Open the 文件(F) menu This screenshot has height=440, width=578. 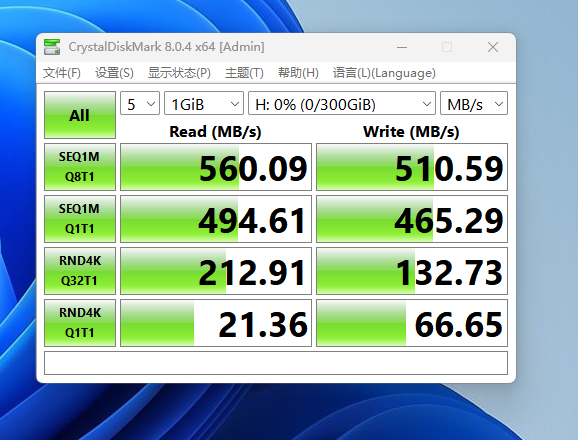tap(62, 73)
